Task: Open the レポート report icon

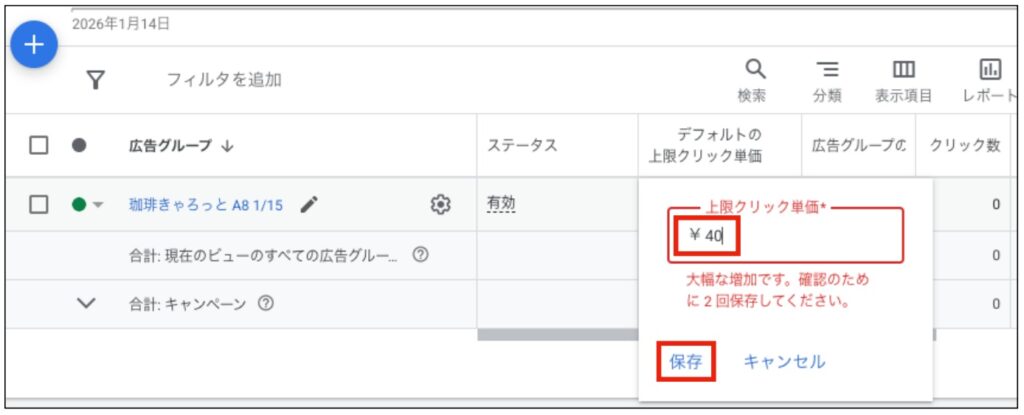Action: click(990, 70)
